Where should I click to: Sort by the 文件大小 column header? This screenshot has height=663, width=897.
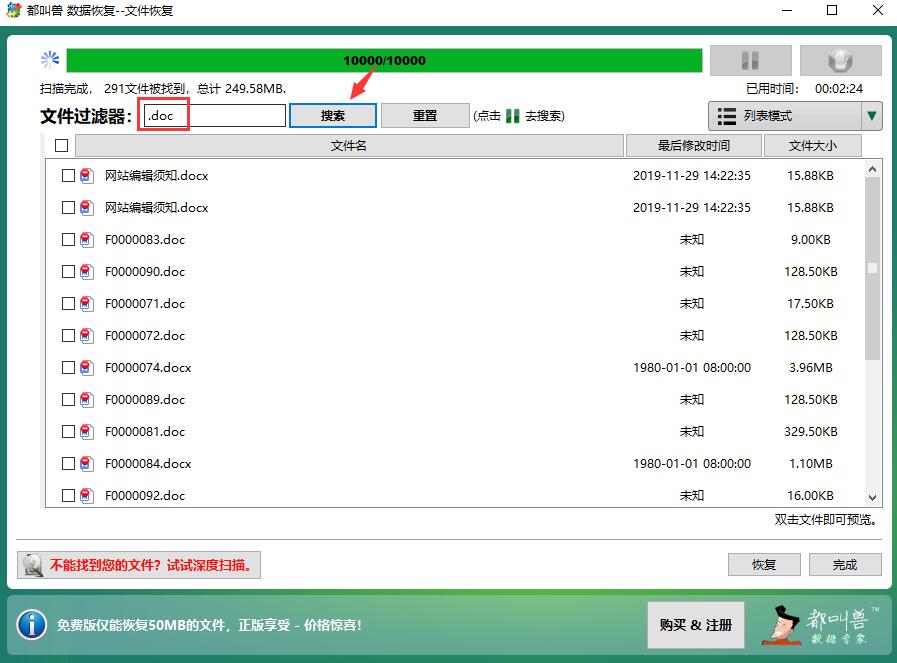point(813,145)
